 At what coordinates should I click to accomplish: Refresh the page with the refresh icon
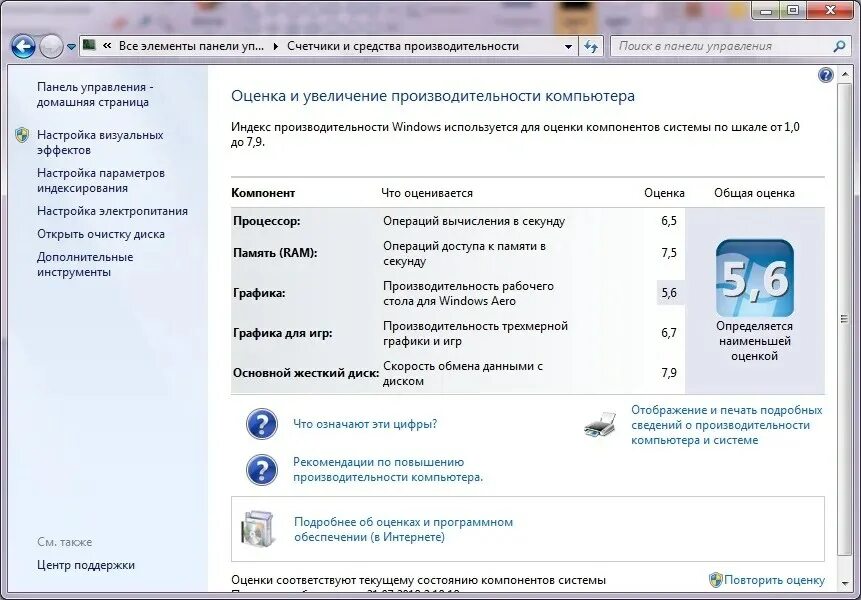591,47
